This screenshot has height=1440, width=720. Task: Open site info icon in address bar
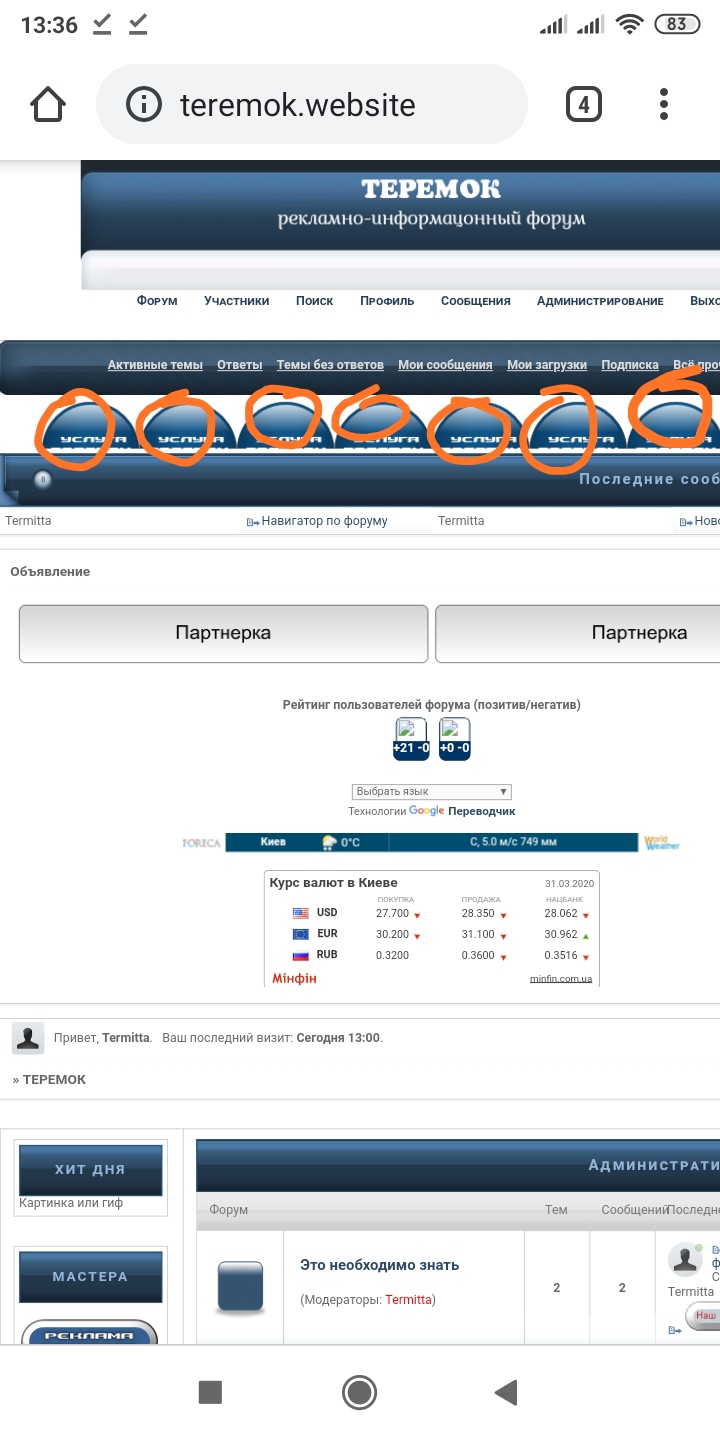pyautogui.click(x=144, y=104)
